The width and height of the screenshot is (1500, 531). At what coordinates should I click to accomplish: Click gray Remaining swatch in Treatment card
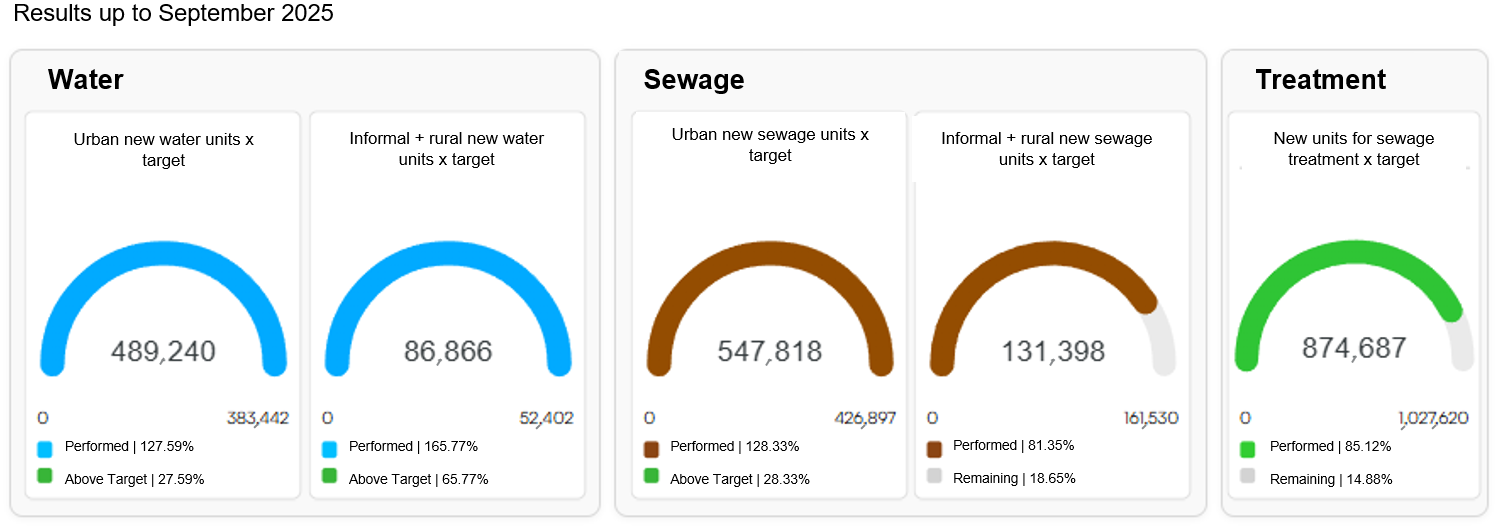click(1247, 477)
